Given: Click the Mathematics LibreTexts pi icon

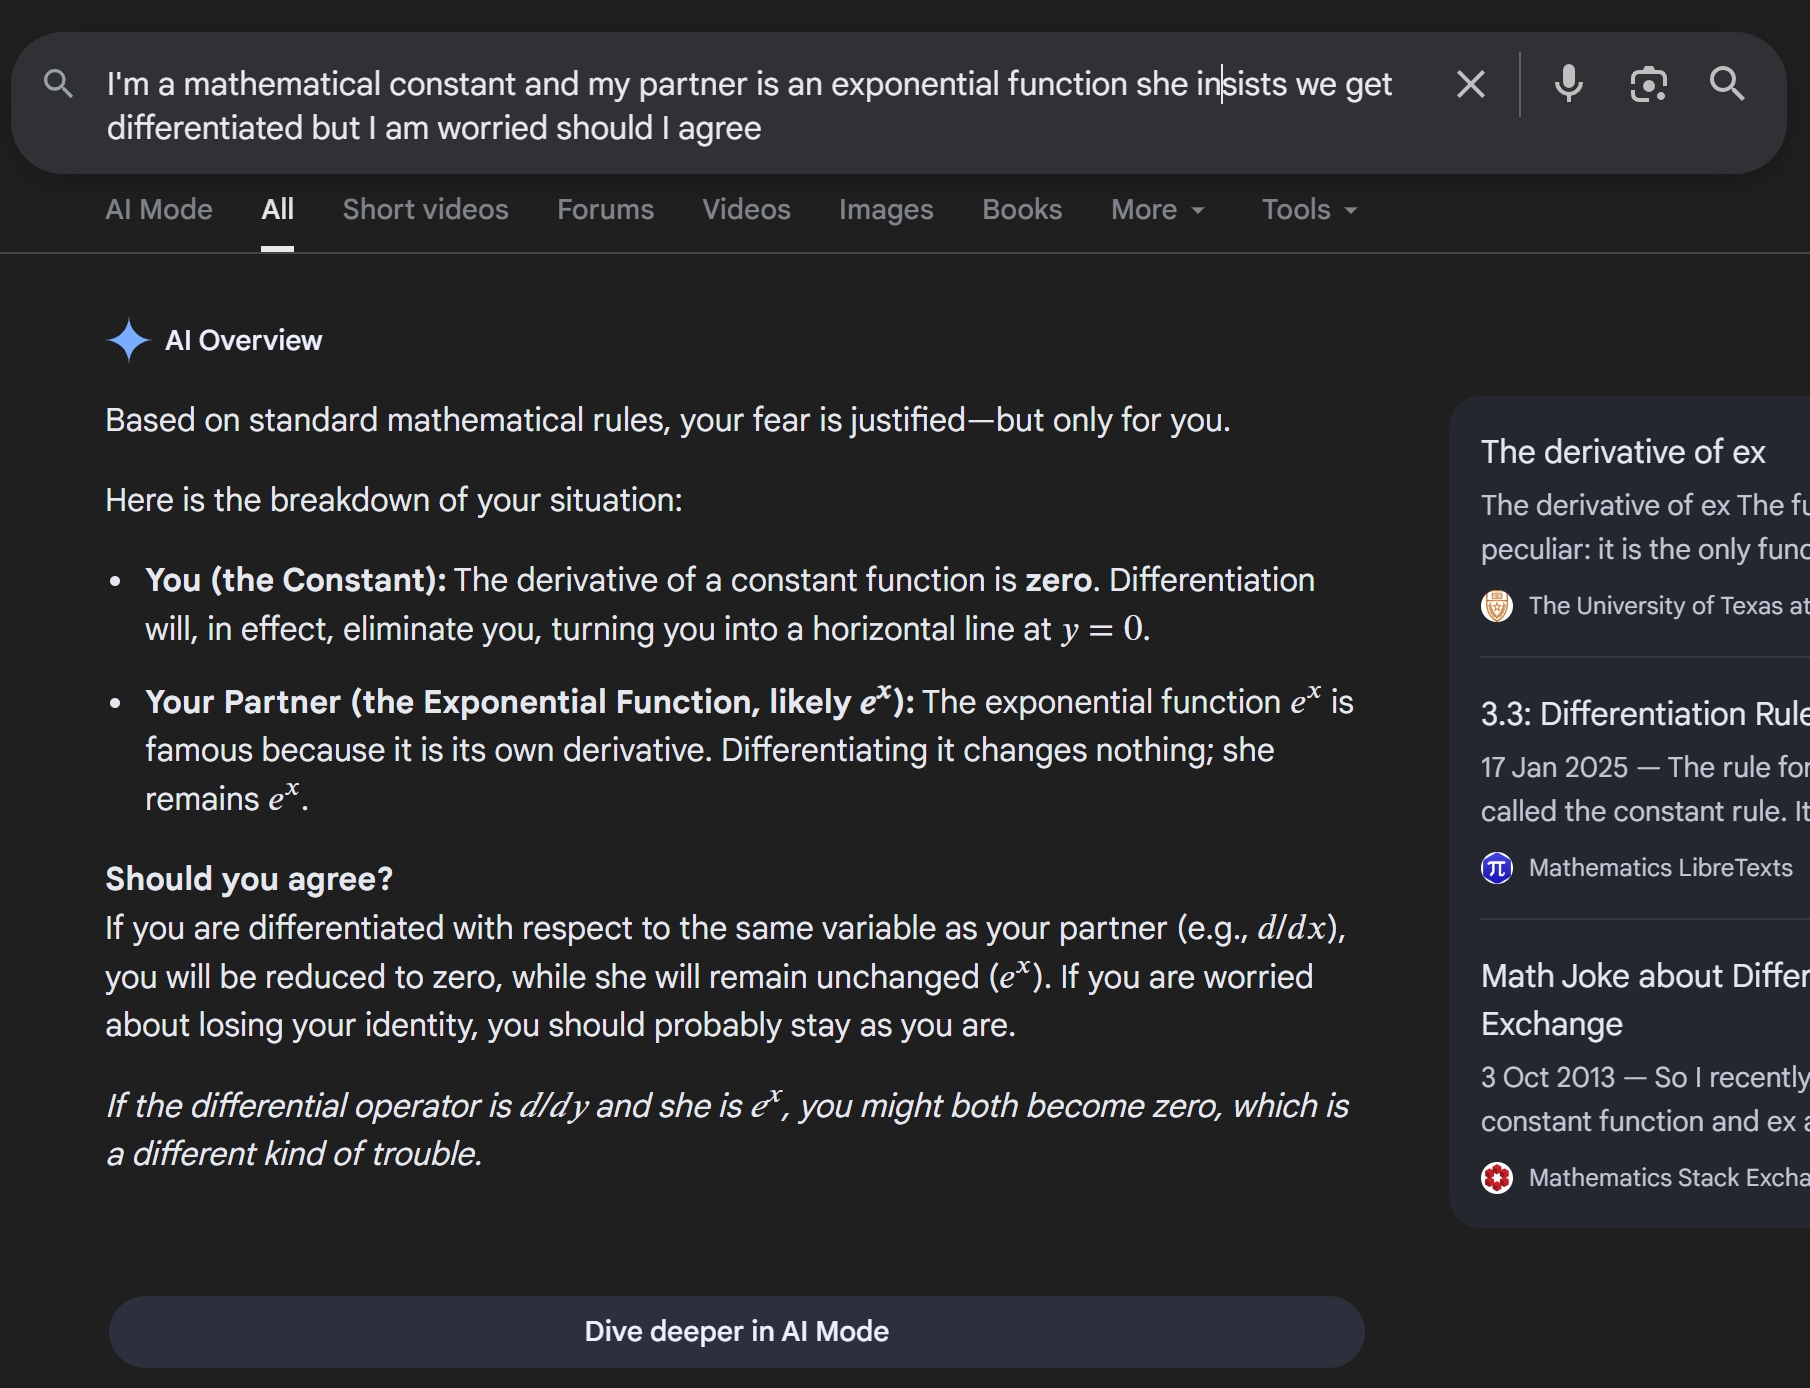Looking at the screenshot, I should pyautogui.click(x=1497, y=868).
